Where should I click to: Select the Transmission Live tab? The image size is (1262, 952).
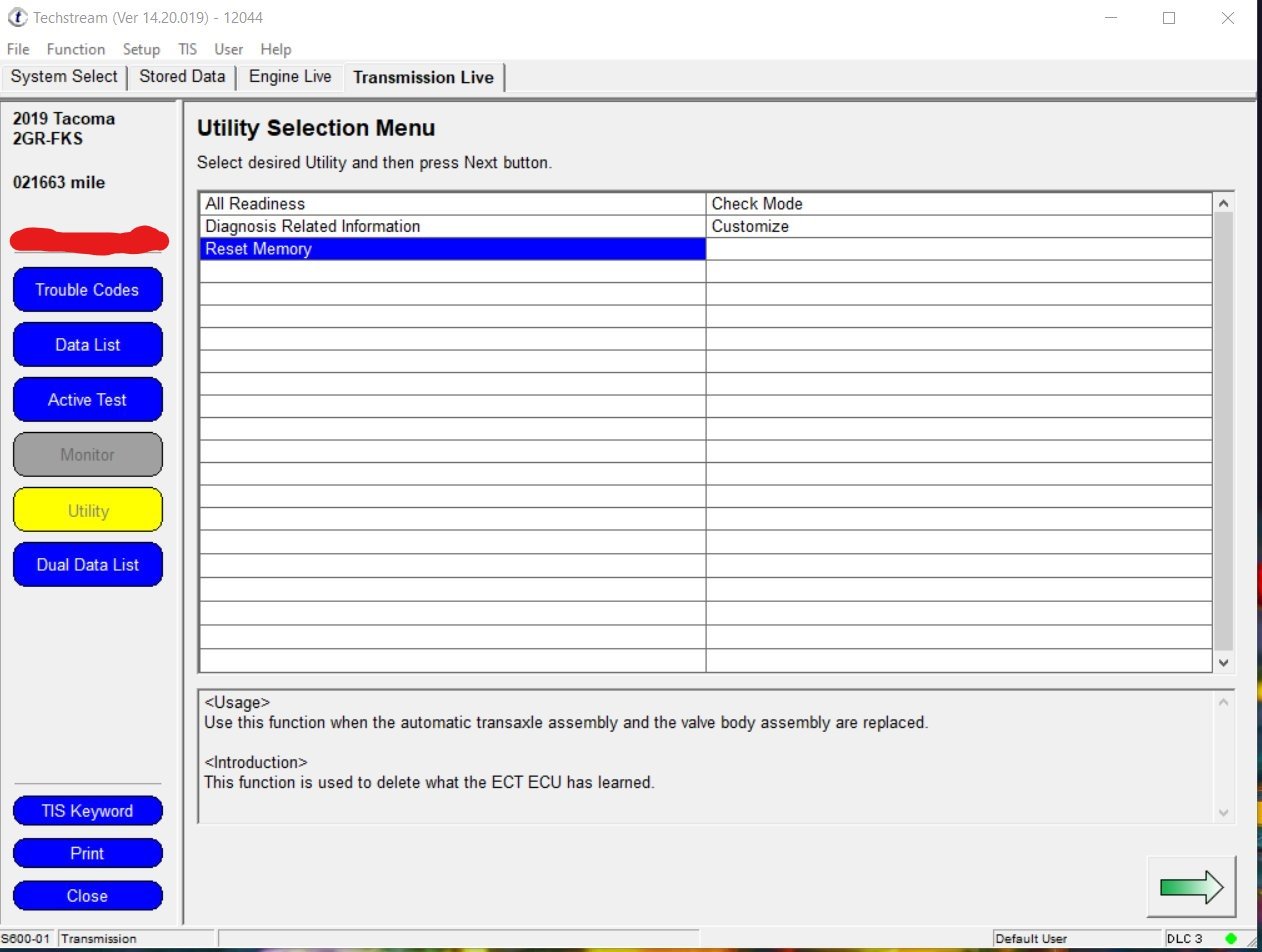click(x=424, y=77)
